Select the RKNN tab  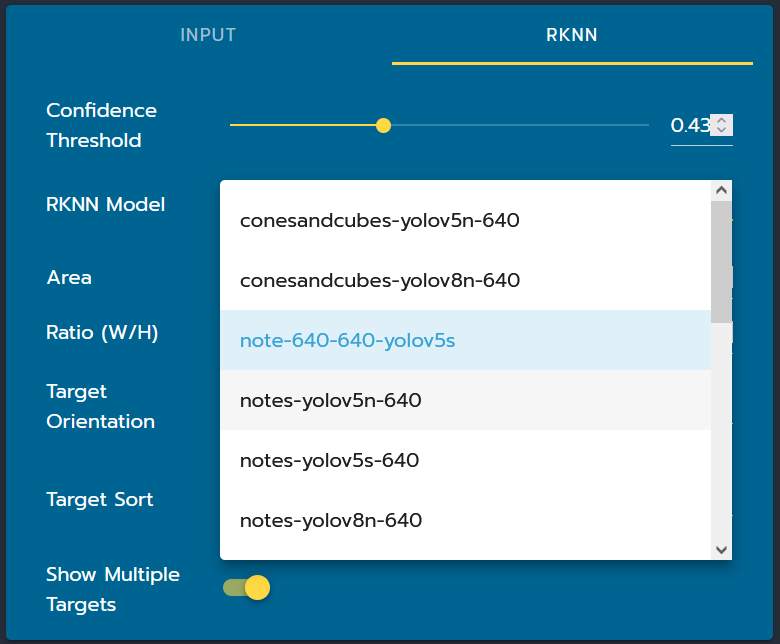tap(572, 35)
